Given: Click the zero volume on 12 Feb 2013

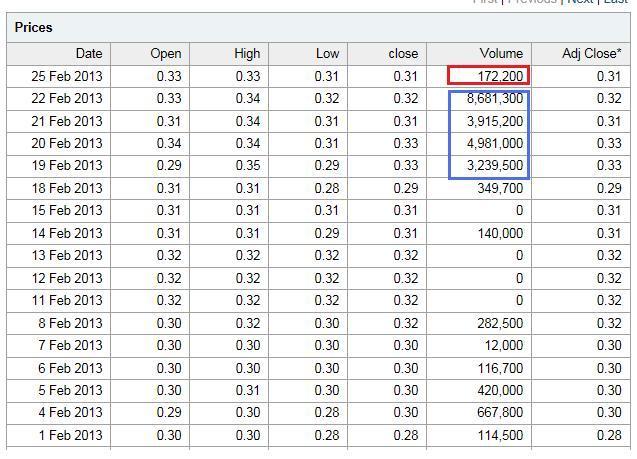Looking at the screenshot, I should [x=519, y=279].
